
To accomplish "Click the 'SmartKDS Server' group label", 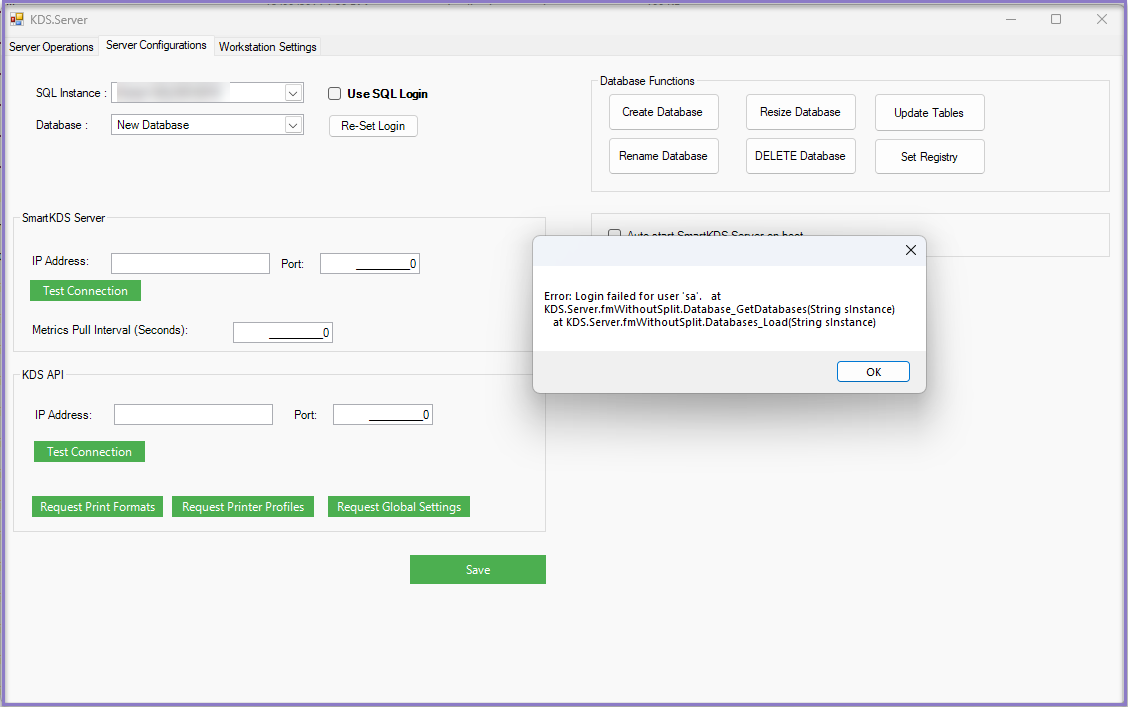I will click(63, 218).
